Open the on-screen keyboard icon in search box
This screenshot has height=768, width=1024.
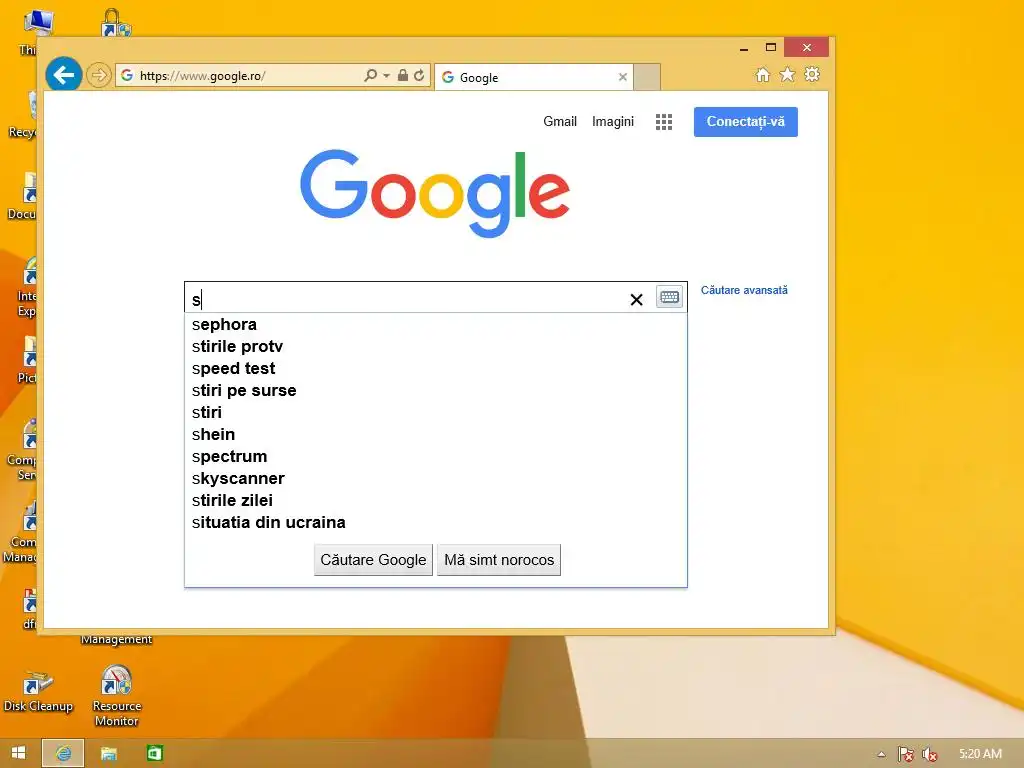[669, 297]
